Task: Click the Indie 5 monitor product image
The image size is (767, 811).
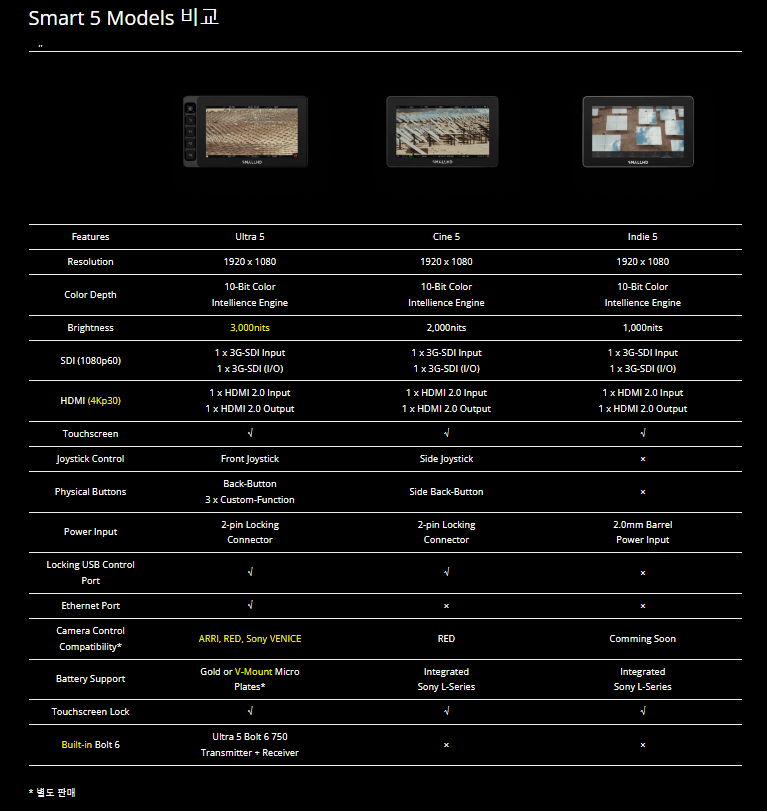Action: pos(638,131)
